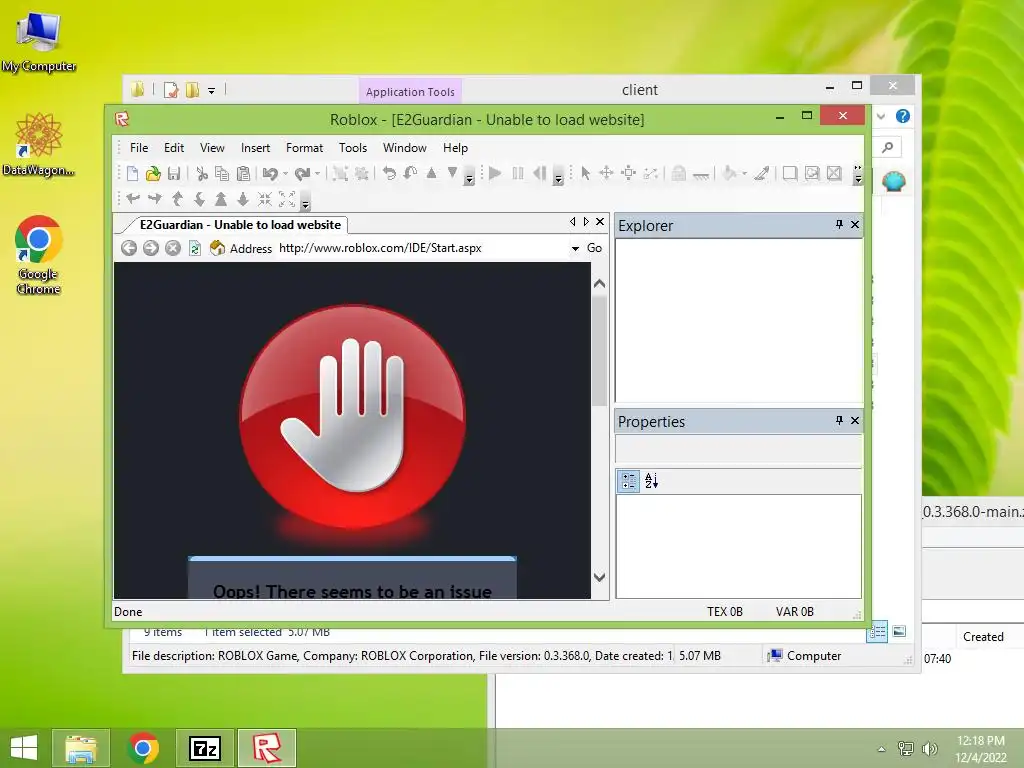Screen dimensions: 1024x768
Task: Close the Explorer panel
Action: [x=855, y=224]
